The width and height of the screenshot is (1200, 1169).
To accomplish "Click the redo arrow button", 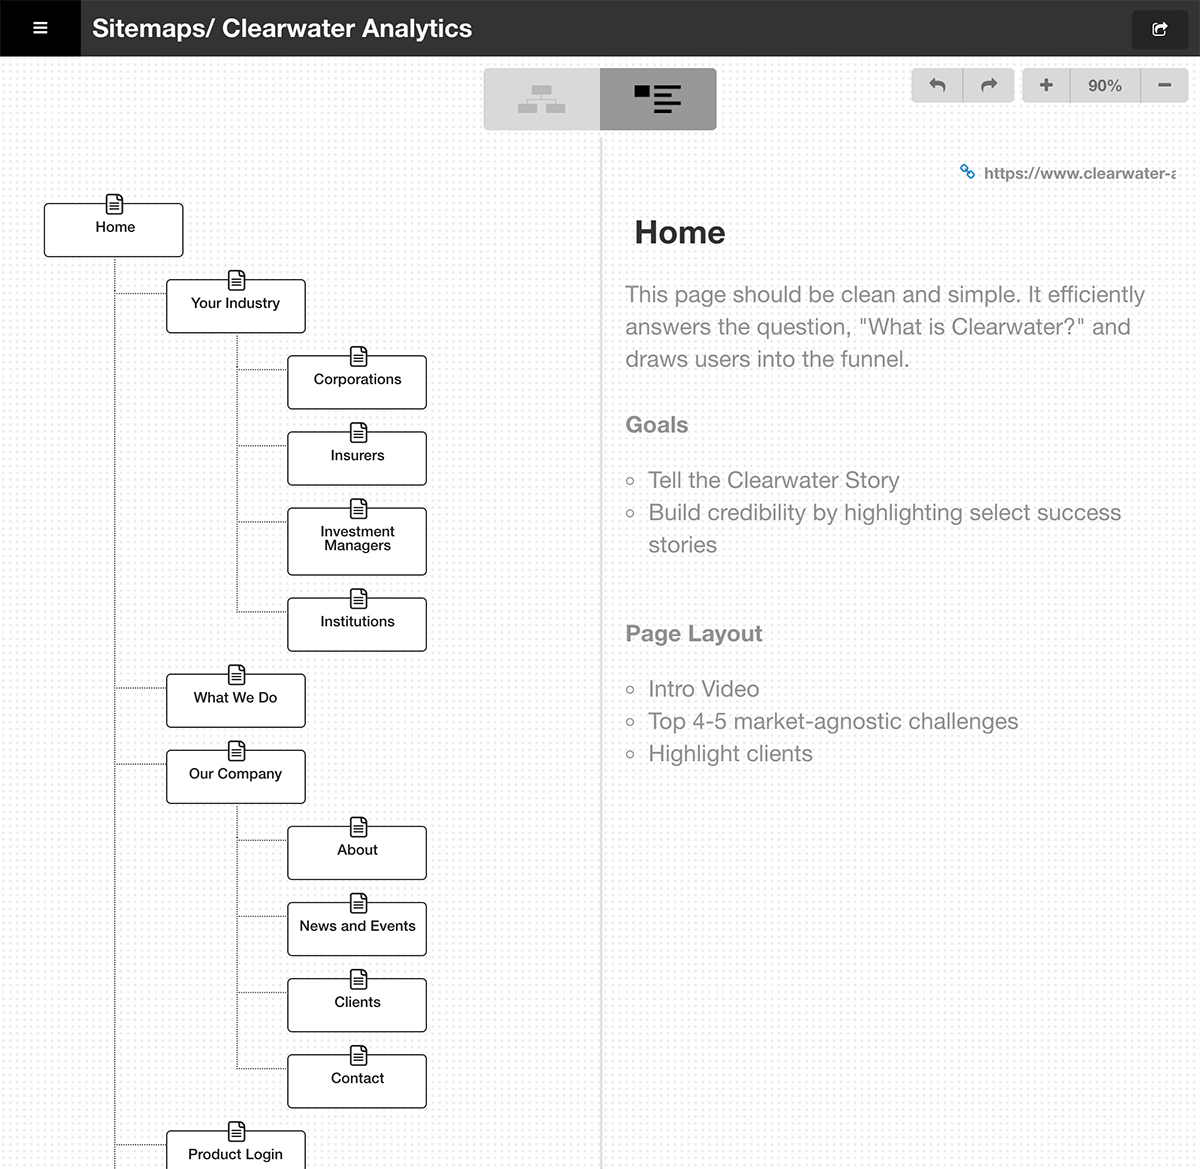I will point(989,85).
